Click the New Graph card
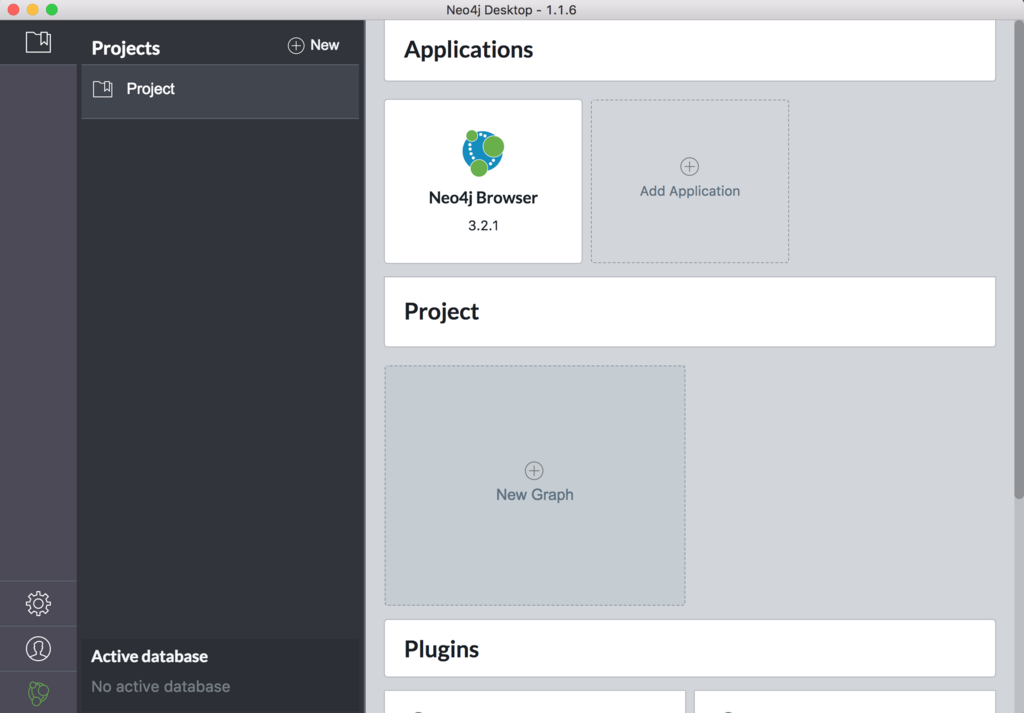The height and width of the screenshot is (713, 1024). tap(535, 485)
